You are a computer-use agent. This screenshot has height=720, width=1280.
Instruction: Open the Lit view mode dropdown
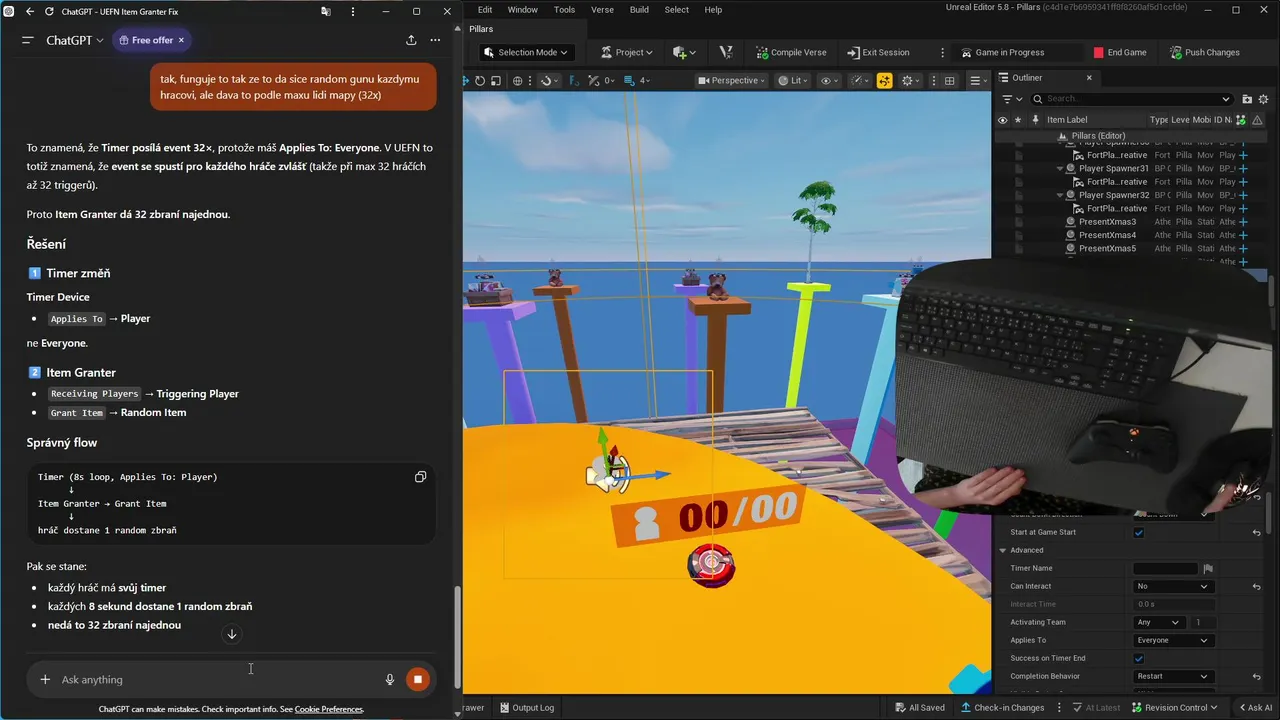coord(793,80)
